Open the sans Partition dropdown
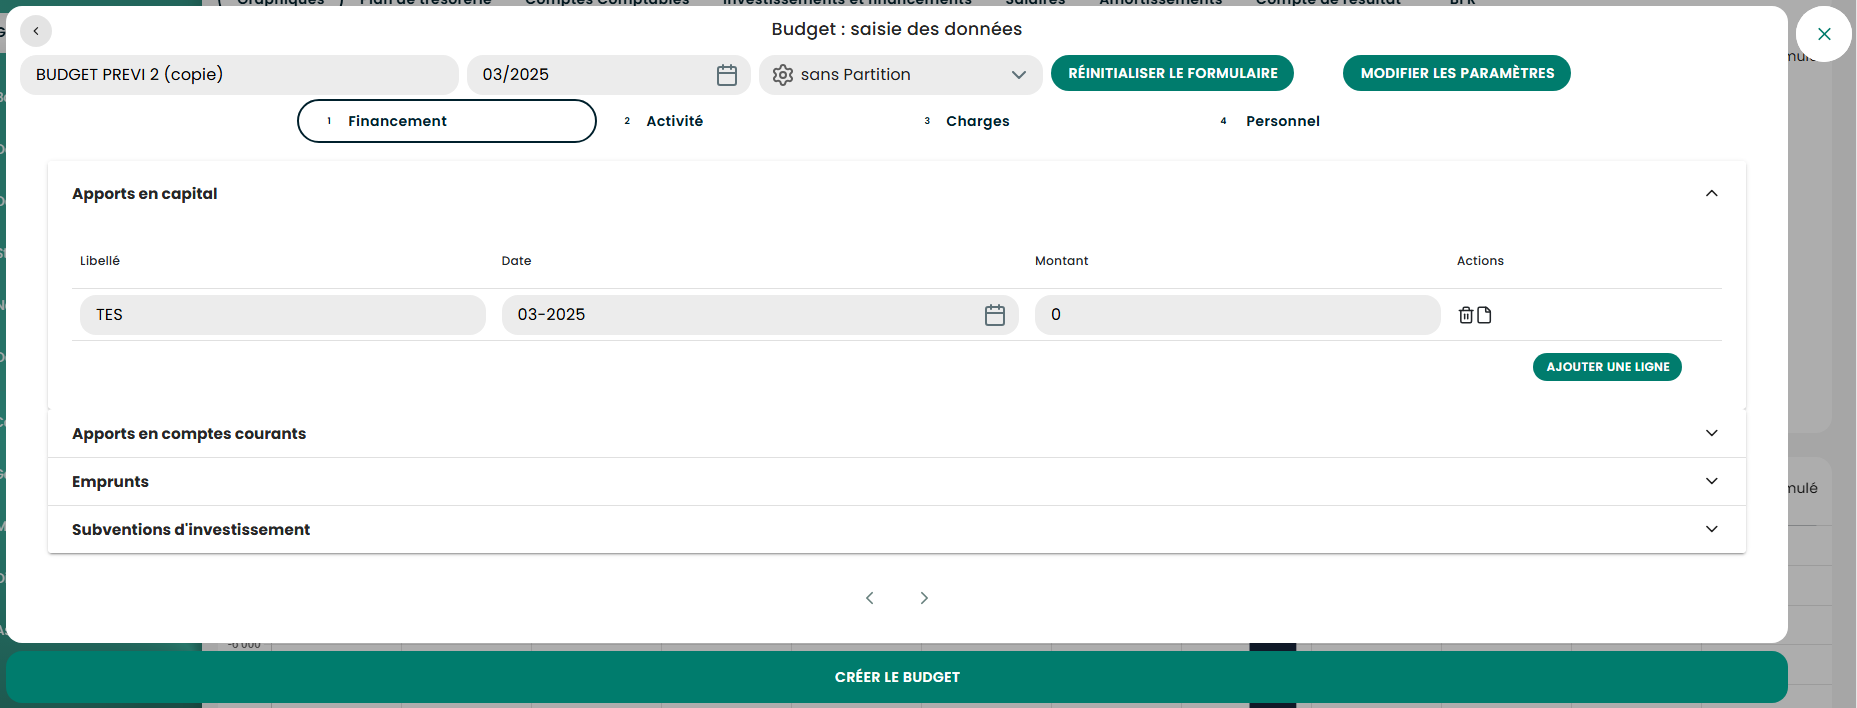This screenshot has width=1857, height=708. coord(900,75)
